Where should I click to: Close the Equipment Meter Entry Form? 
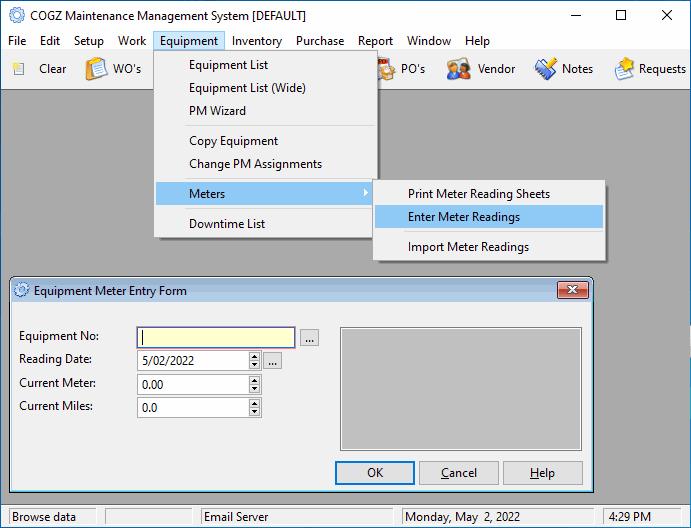[572, 290]
